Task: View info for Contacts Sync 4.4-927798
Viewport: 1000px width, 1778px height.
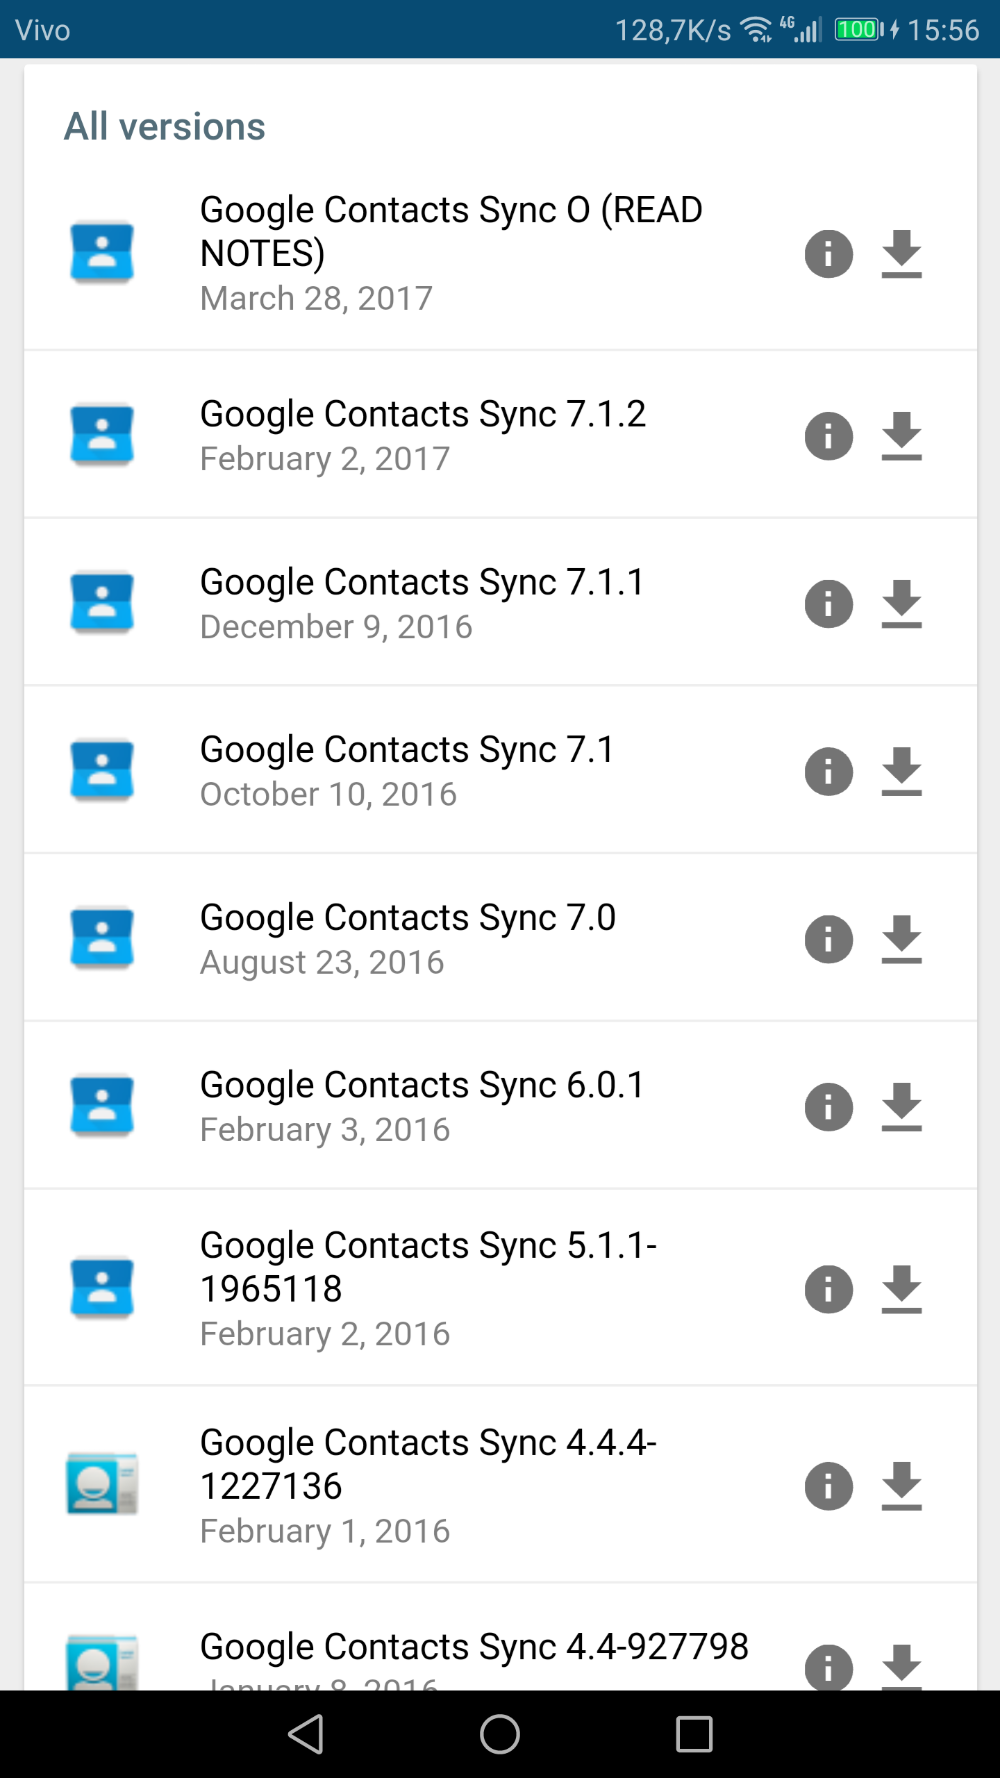Action: coord(828,1667)
